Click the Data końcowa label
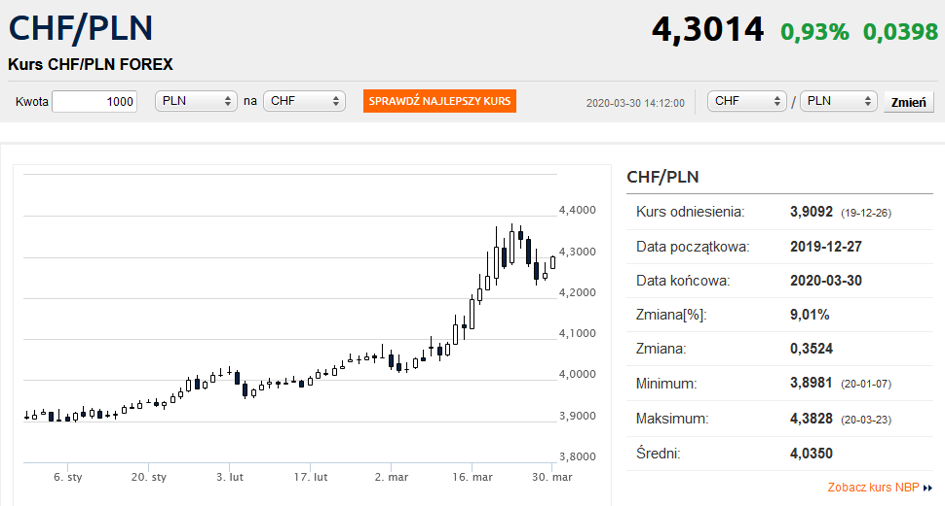Image resolution: width=945 pixels, height=506 pixels. pyautogui.click(x=683, y=281)
